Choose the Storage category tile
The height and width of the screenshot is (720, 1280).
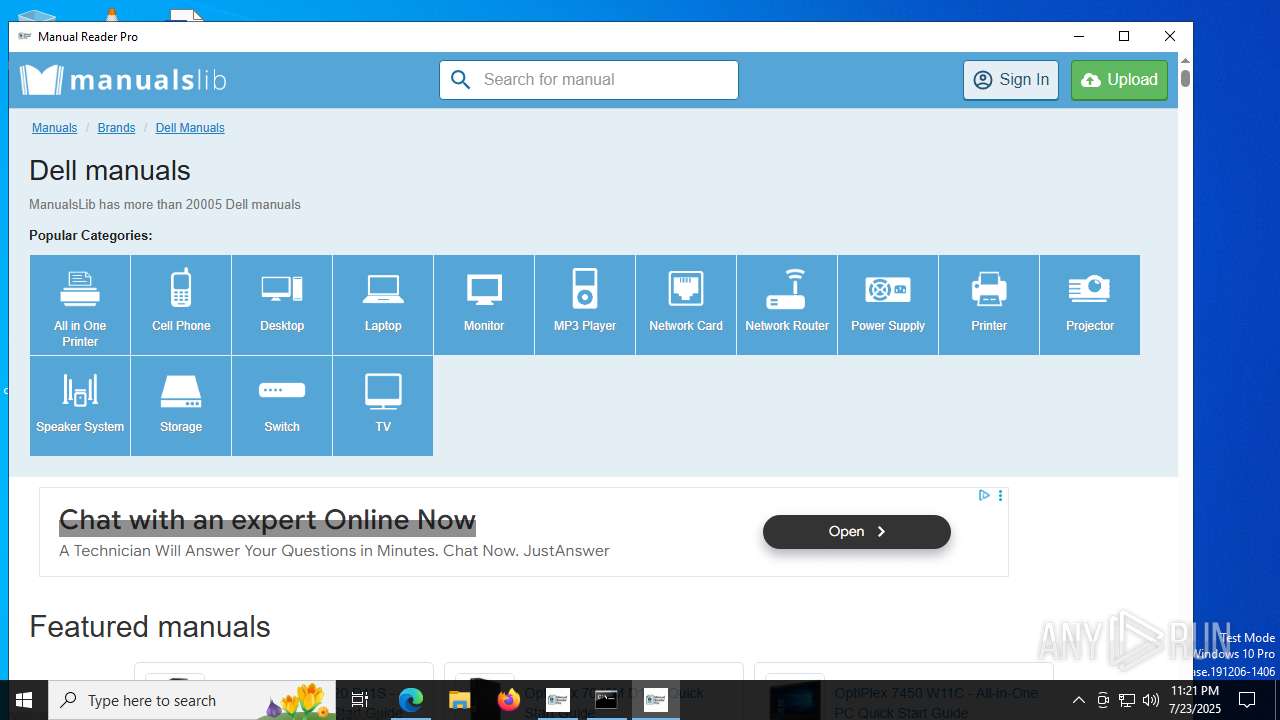[x=181, y=406]
